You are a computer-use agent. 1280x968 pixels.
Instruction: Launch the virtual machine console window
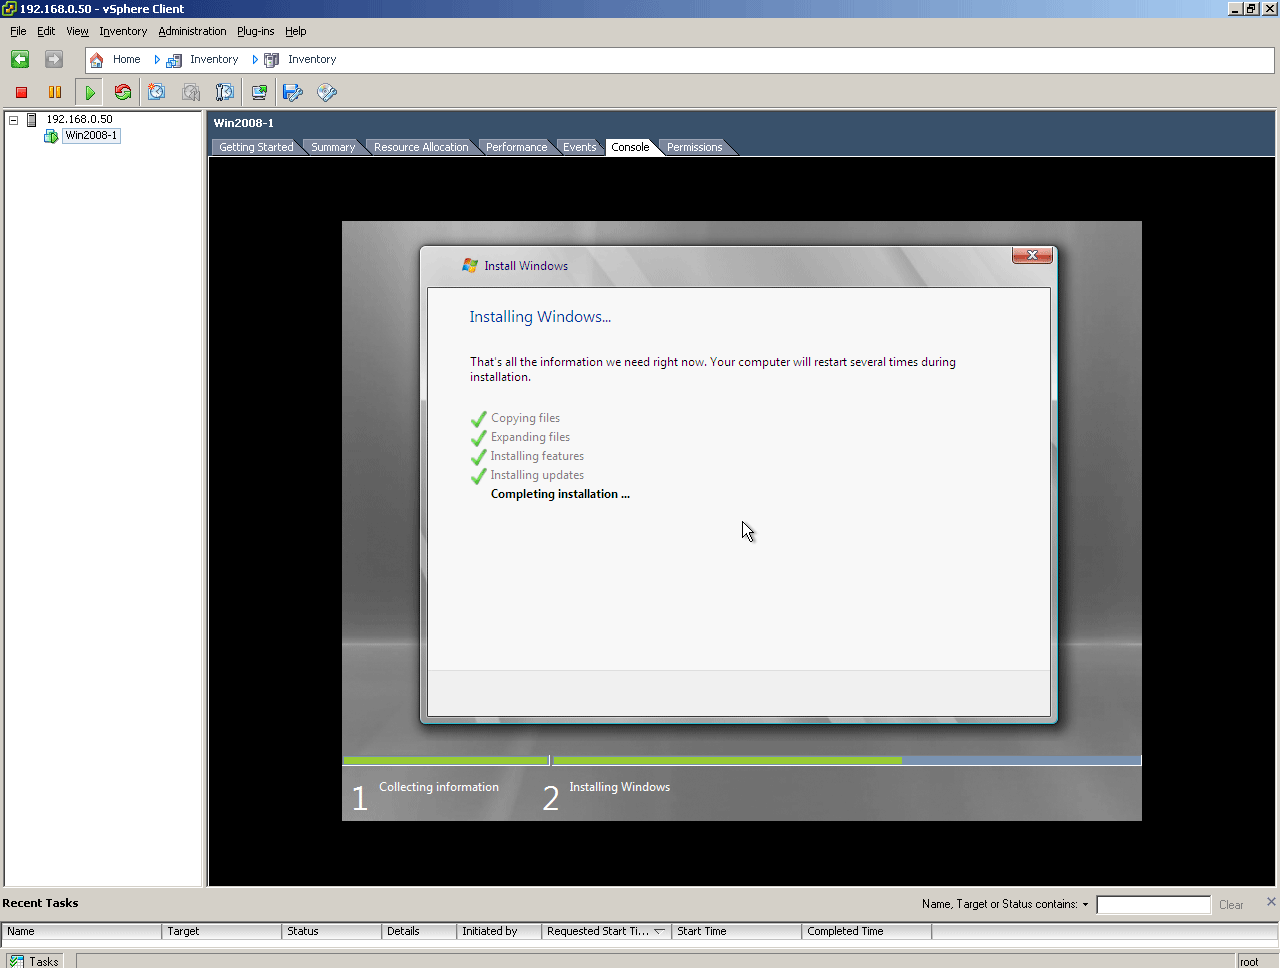coord(259,93)
